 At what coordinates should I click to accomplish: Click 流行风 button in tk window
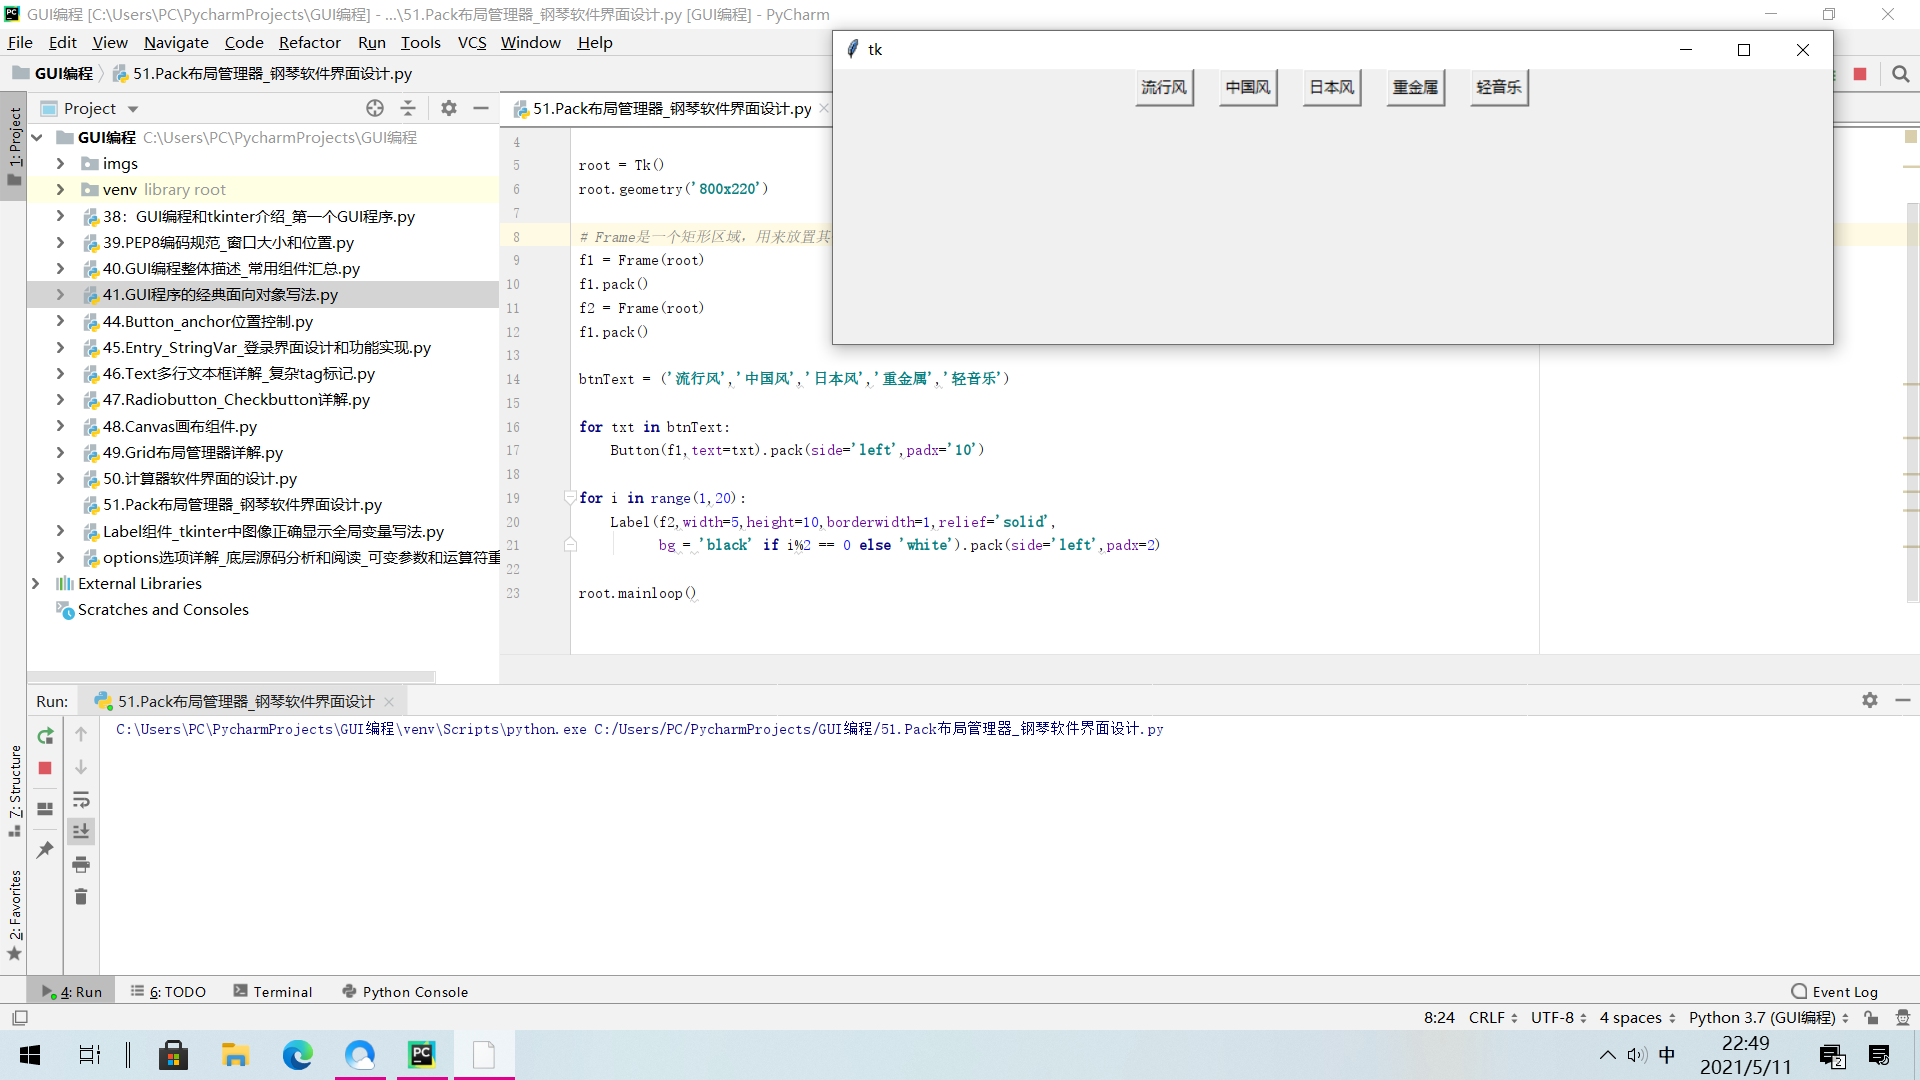pyautogui.click(x=1164, y=88)
